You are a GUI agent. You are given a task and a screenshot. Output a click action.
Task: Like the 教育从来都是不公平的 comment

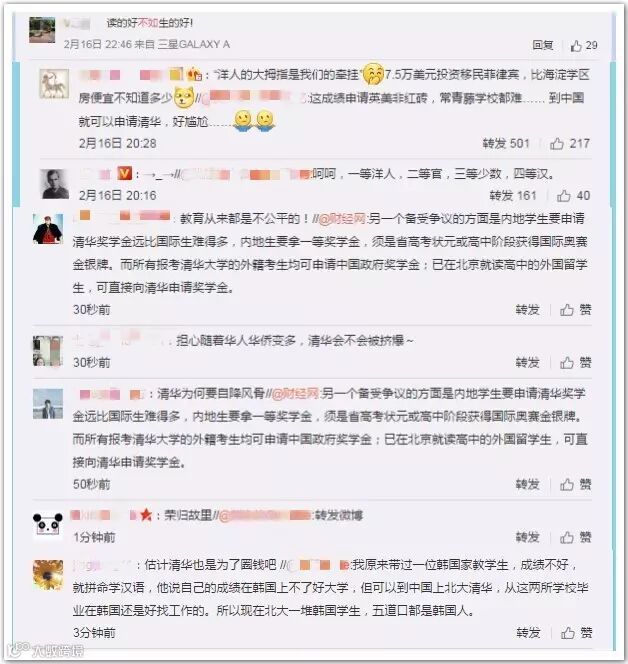pos(575,310)
